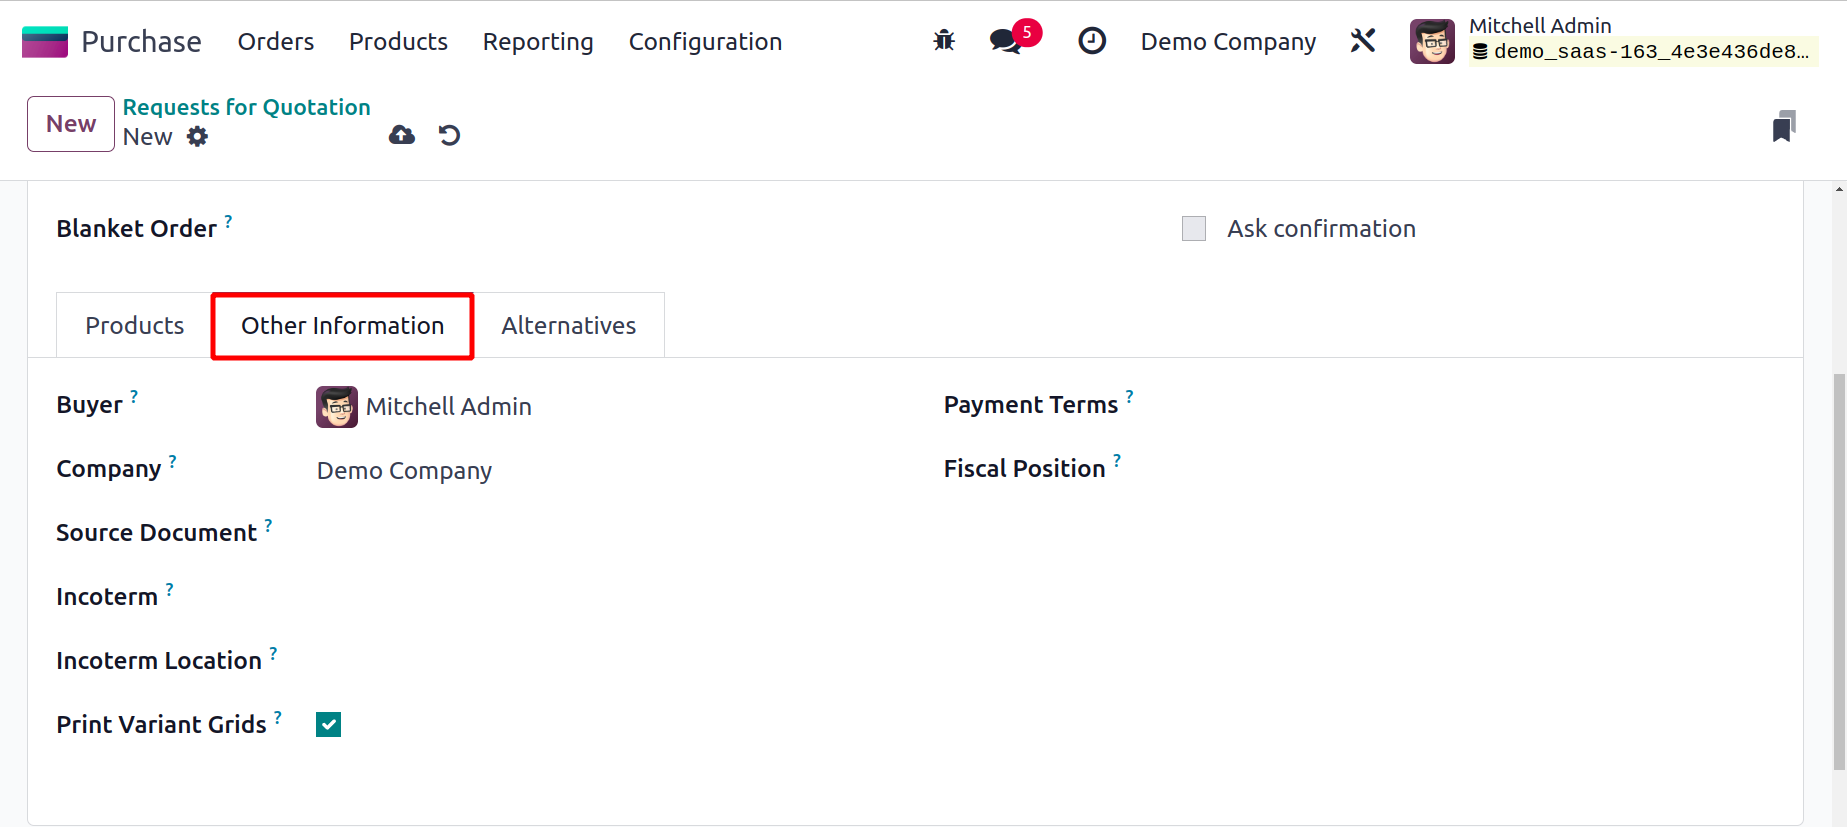Click the New button

click(x=71, y=124)
